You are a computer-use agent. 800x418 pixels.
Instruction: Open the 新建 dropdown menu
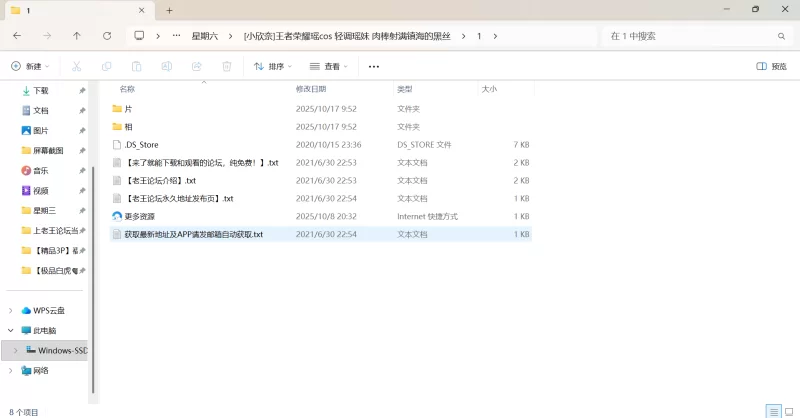click(30, 67)
